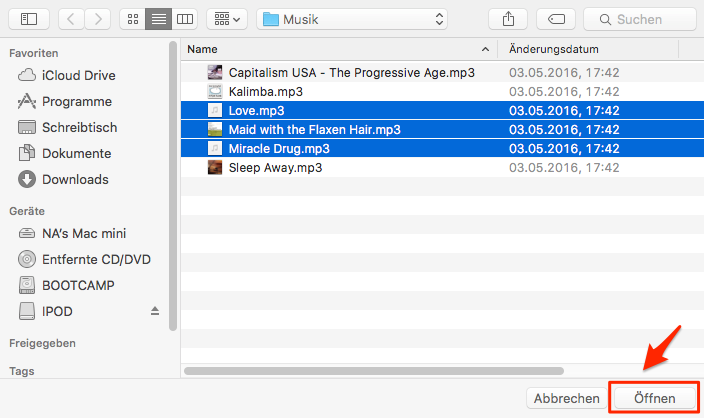Image resolution: width=704 pixels, height=418 pixels.
Task: Click the Kalimba.mp3 file icon
Action: point(215,92)
